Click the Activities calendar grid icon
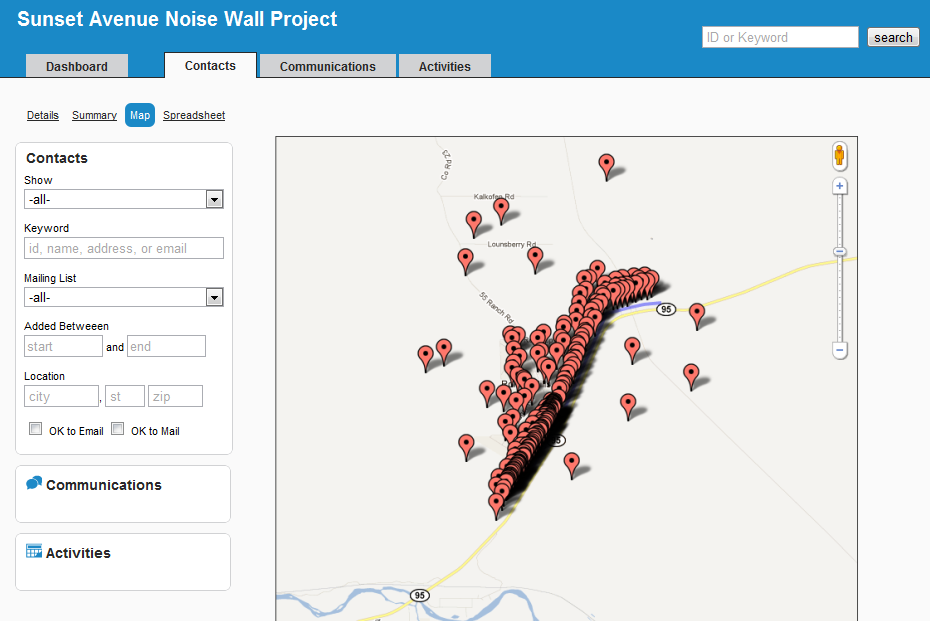931x621 pixels. coord(34,551)
